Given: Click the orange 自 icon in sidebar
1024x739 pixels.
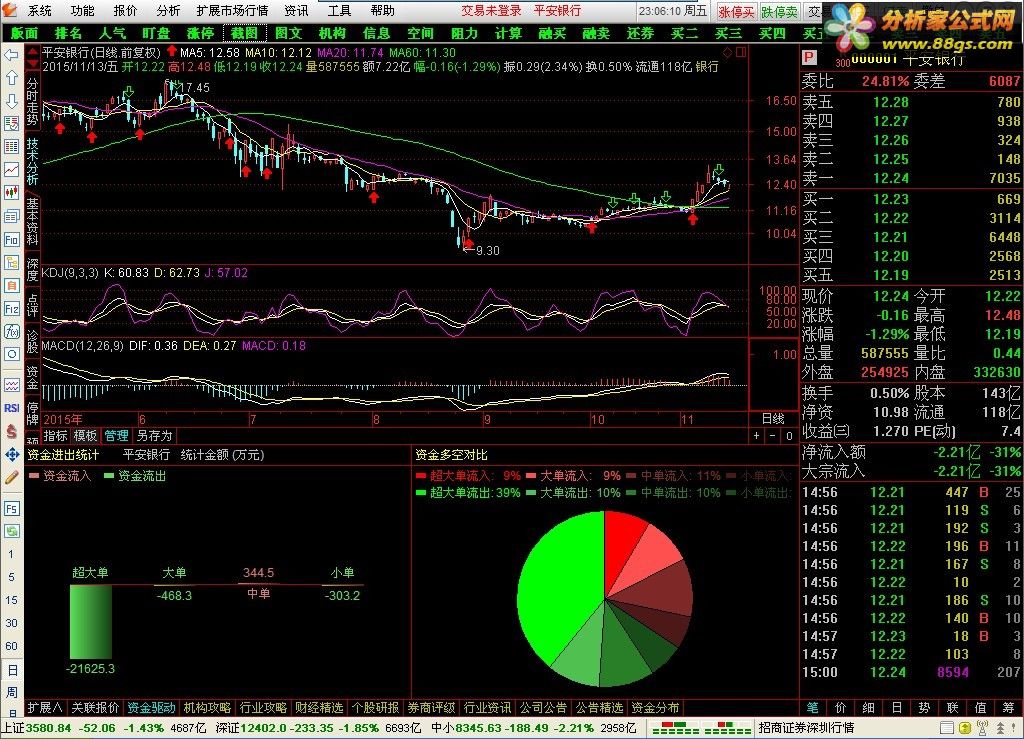Looking at the screenshot, I should (11, 285).
